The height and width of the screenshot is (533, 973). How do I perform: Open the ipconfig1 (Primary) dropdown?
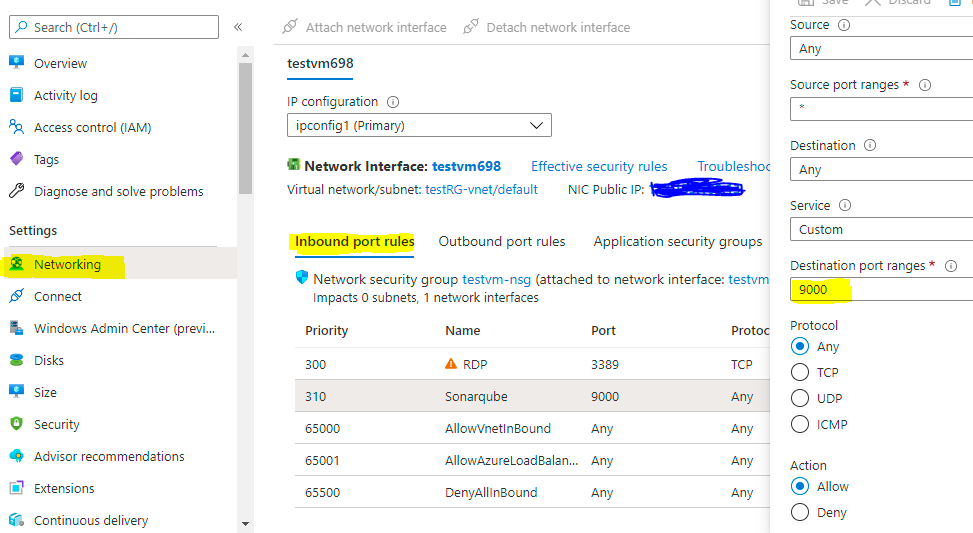418,126
